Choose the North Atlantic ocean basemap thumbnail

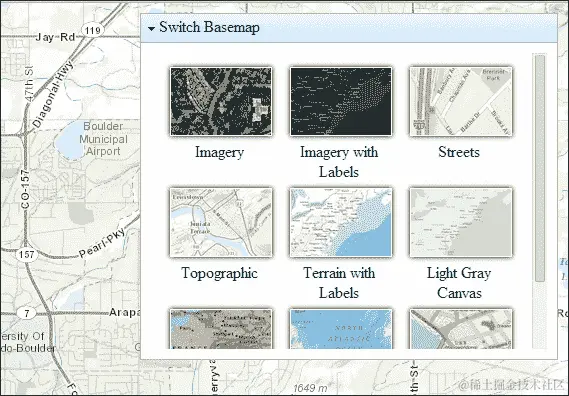pyautogui.click(x=341, y=329)
